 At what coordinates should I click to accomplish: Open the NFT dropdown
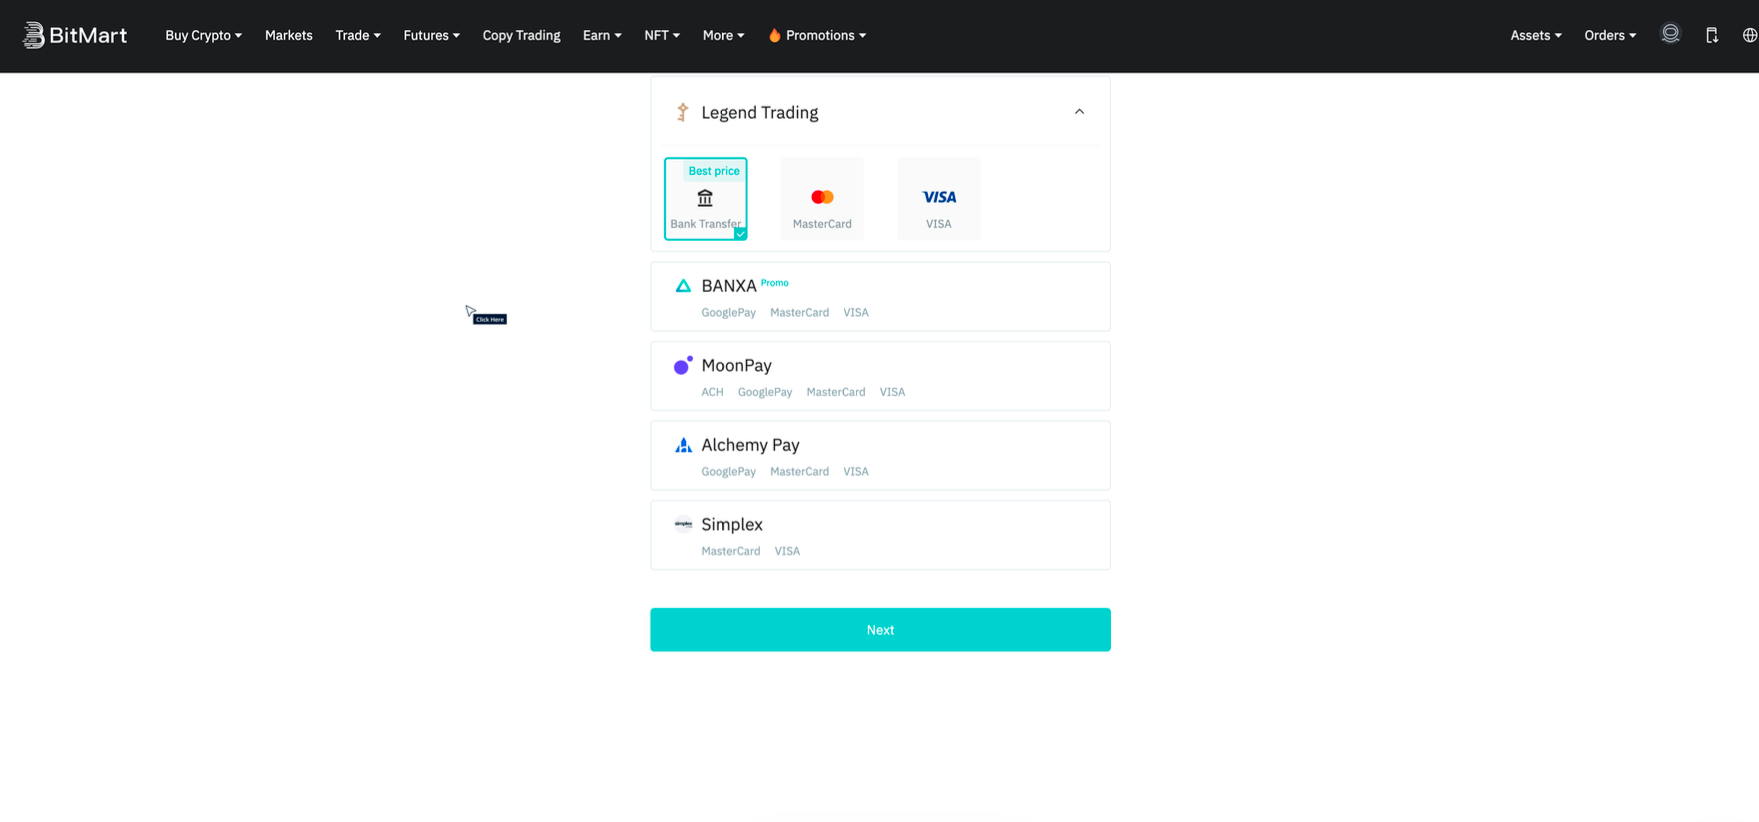click(662, 35)
